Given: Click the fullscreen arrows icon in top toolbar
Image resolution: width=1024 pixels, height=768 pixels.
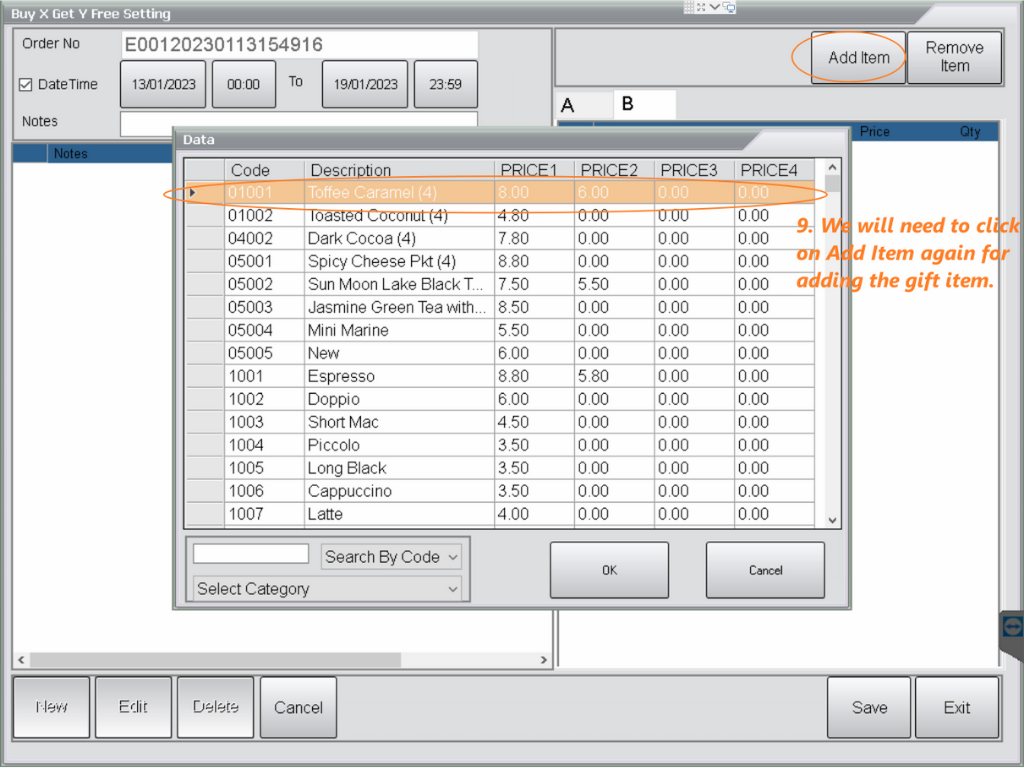Looking at the screenshot, I should pos(701,7).
